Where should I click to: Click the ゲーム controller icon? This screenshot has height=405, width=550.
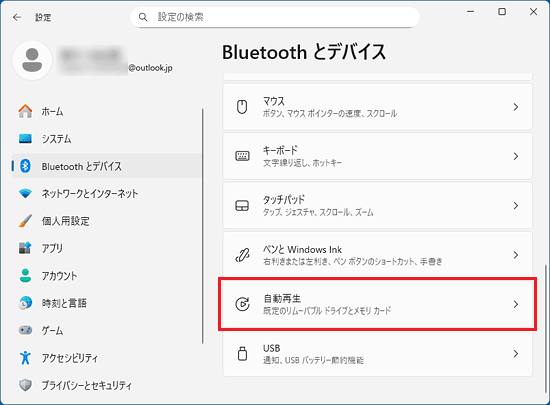point(25,330)
